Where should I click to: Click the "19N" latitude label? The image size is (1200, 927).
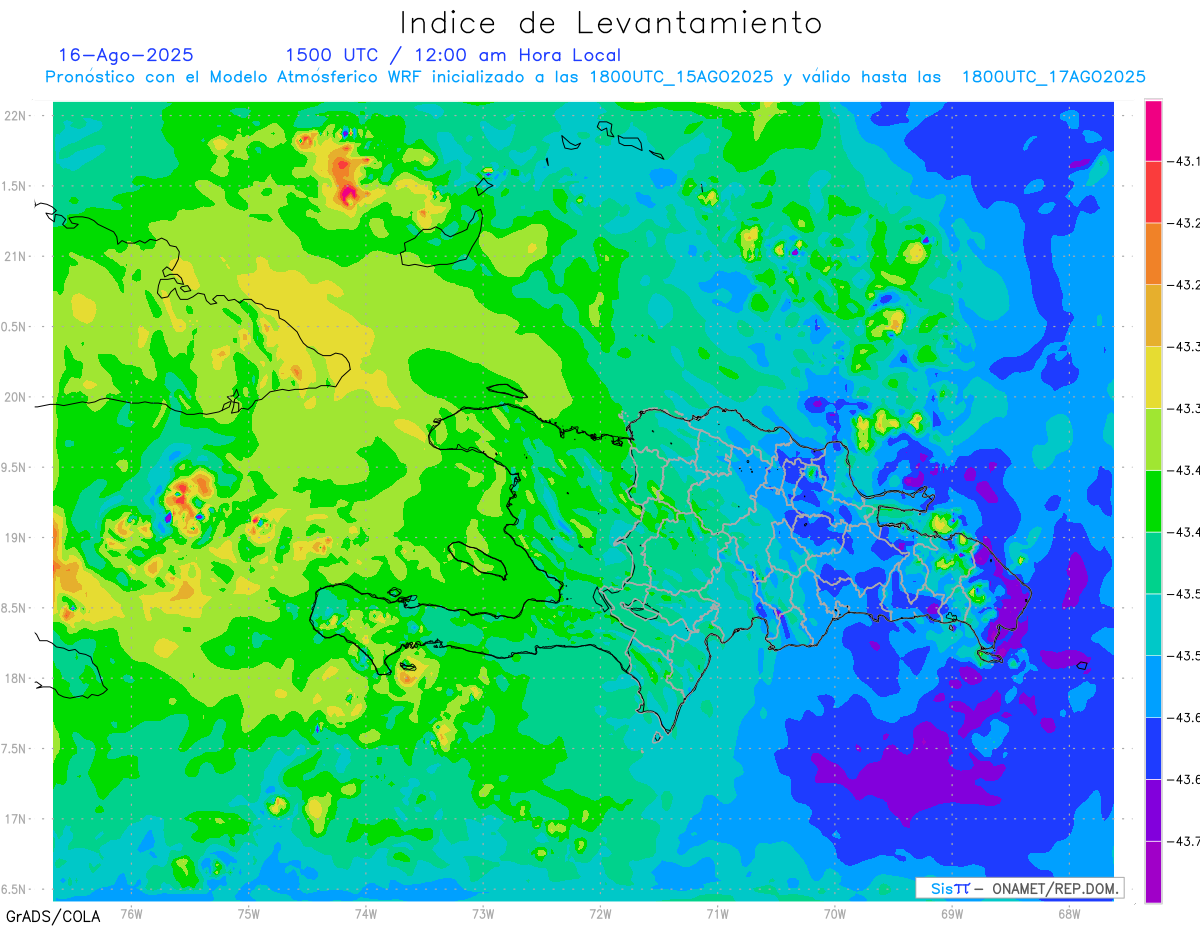click(16, 538)
